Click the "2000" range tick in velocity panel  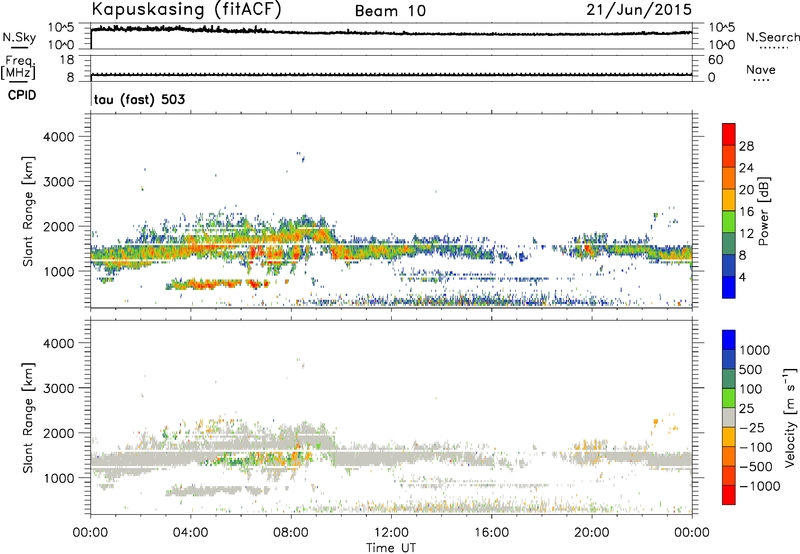coord(58,433)
